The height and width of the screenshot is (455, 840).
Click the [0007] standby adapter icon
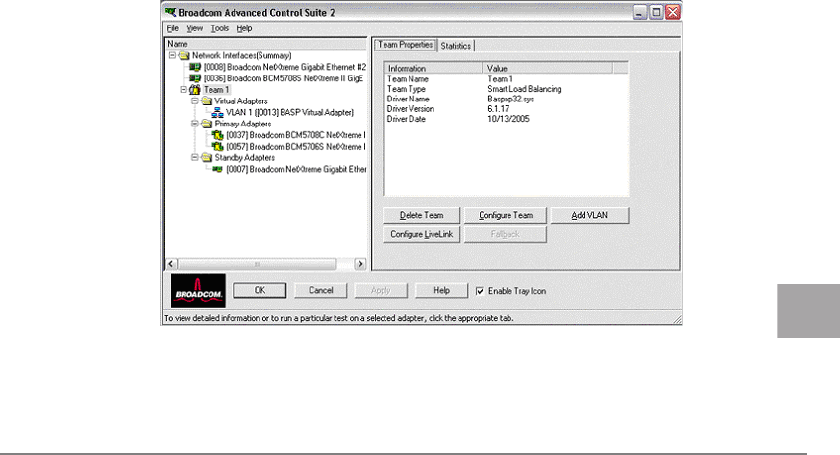click(x=218, y=169)
